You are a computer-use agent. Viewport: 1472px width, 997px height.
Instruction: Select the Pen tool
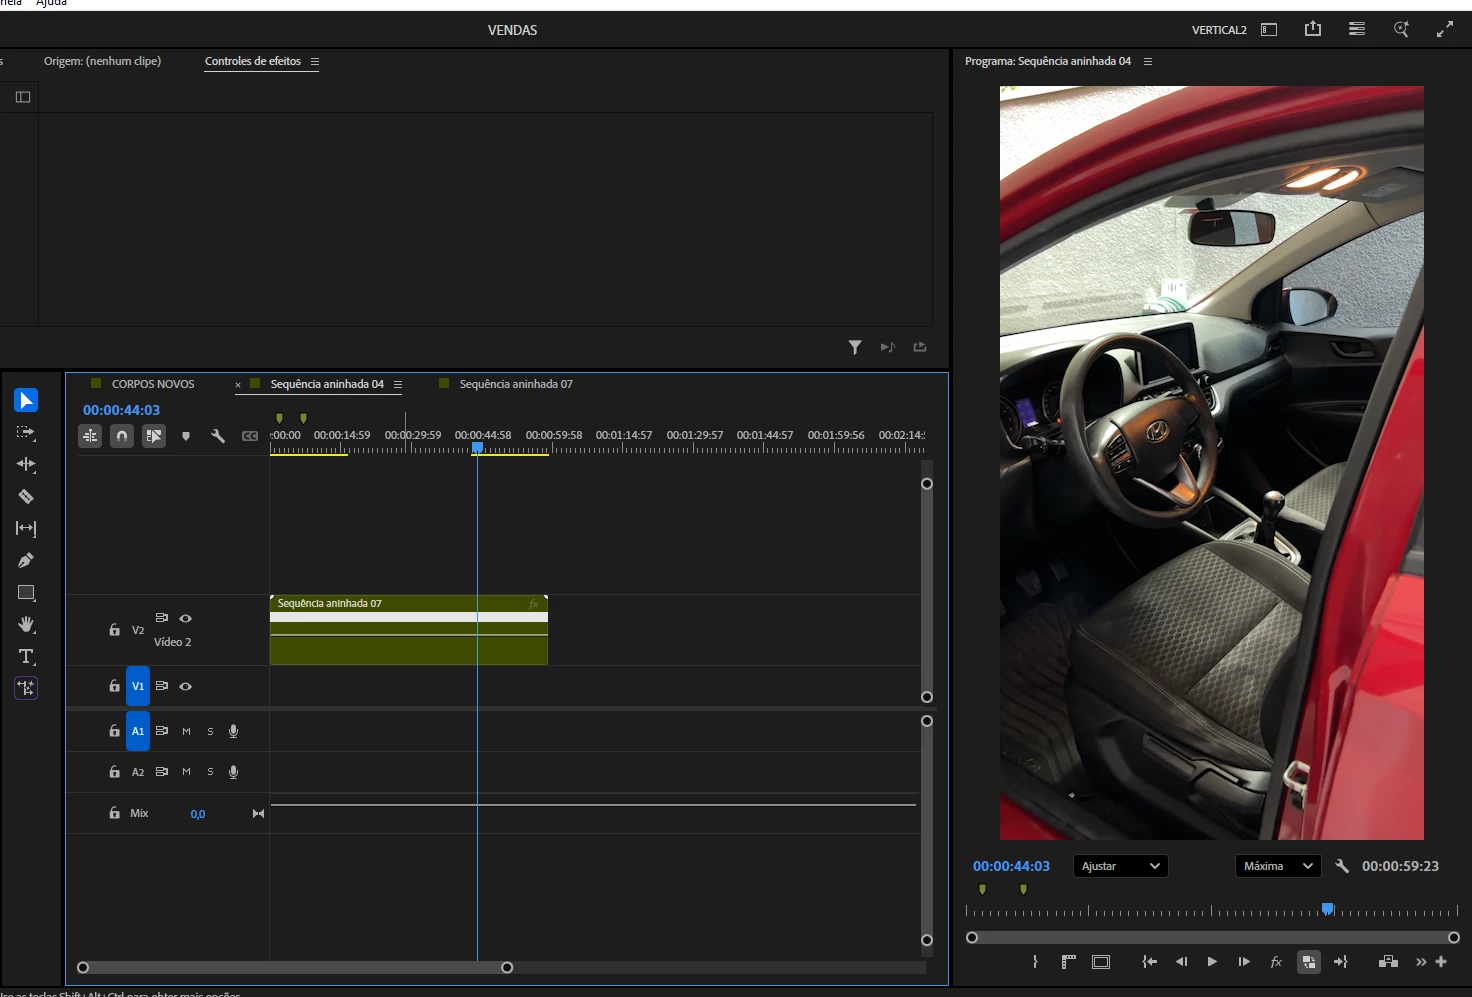click(x=26, y=560)
